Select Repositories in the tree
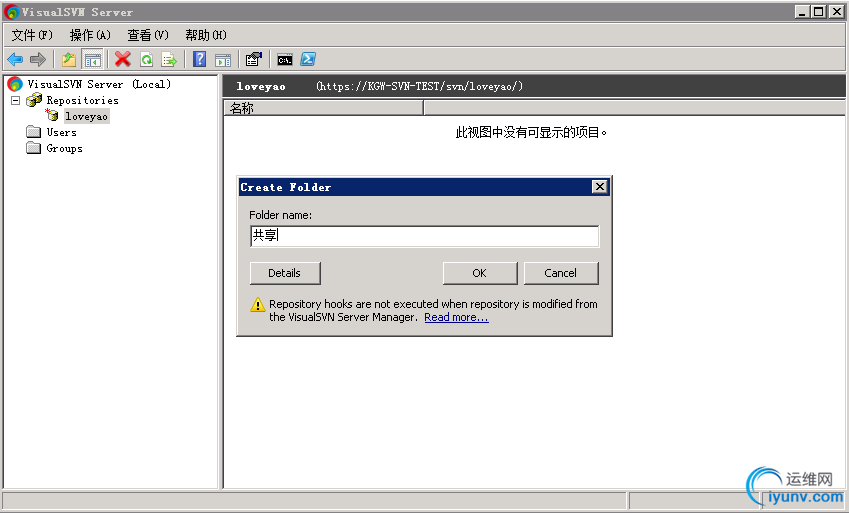The height and width of the screenshot is (513, 849). pos(82,100)
